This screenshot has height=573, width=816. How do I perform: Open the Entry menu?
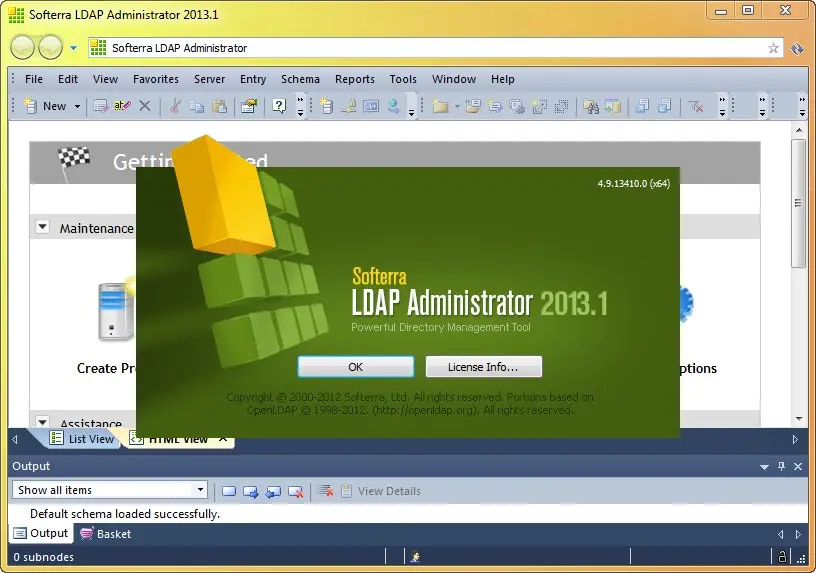(x=253, y=79)
